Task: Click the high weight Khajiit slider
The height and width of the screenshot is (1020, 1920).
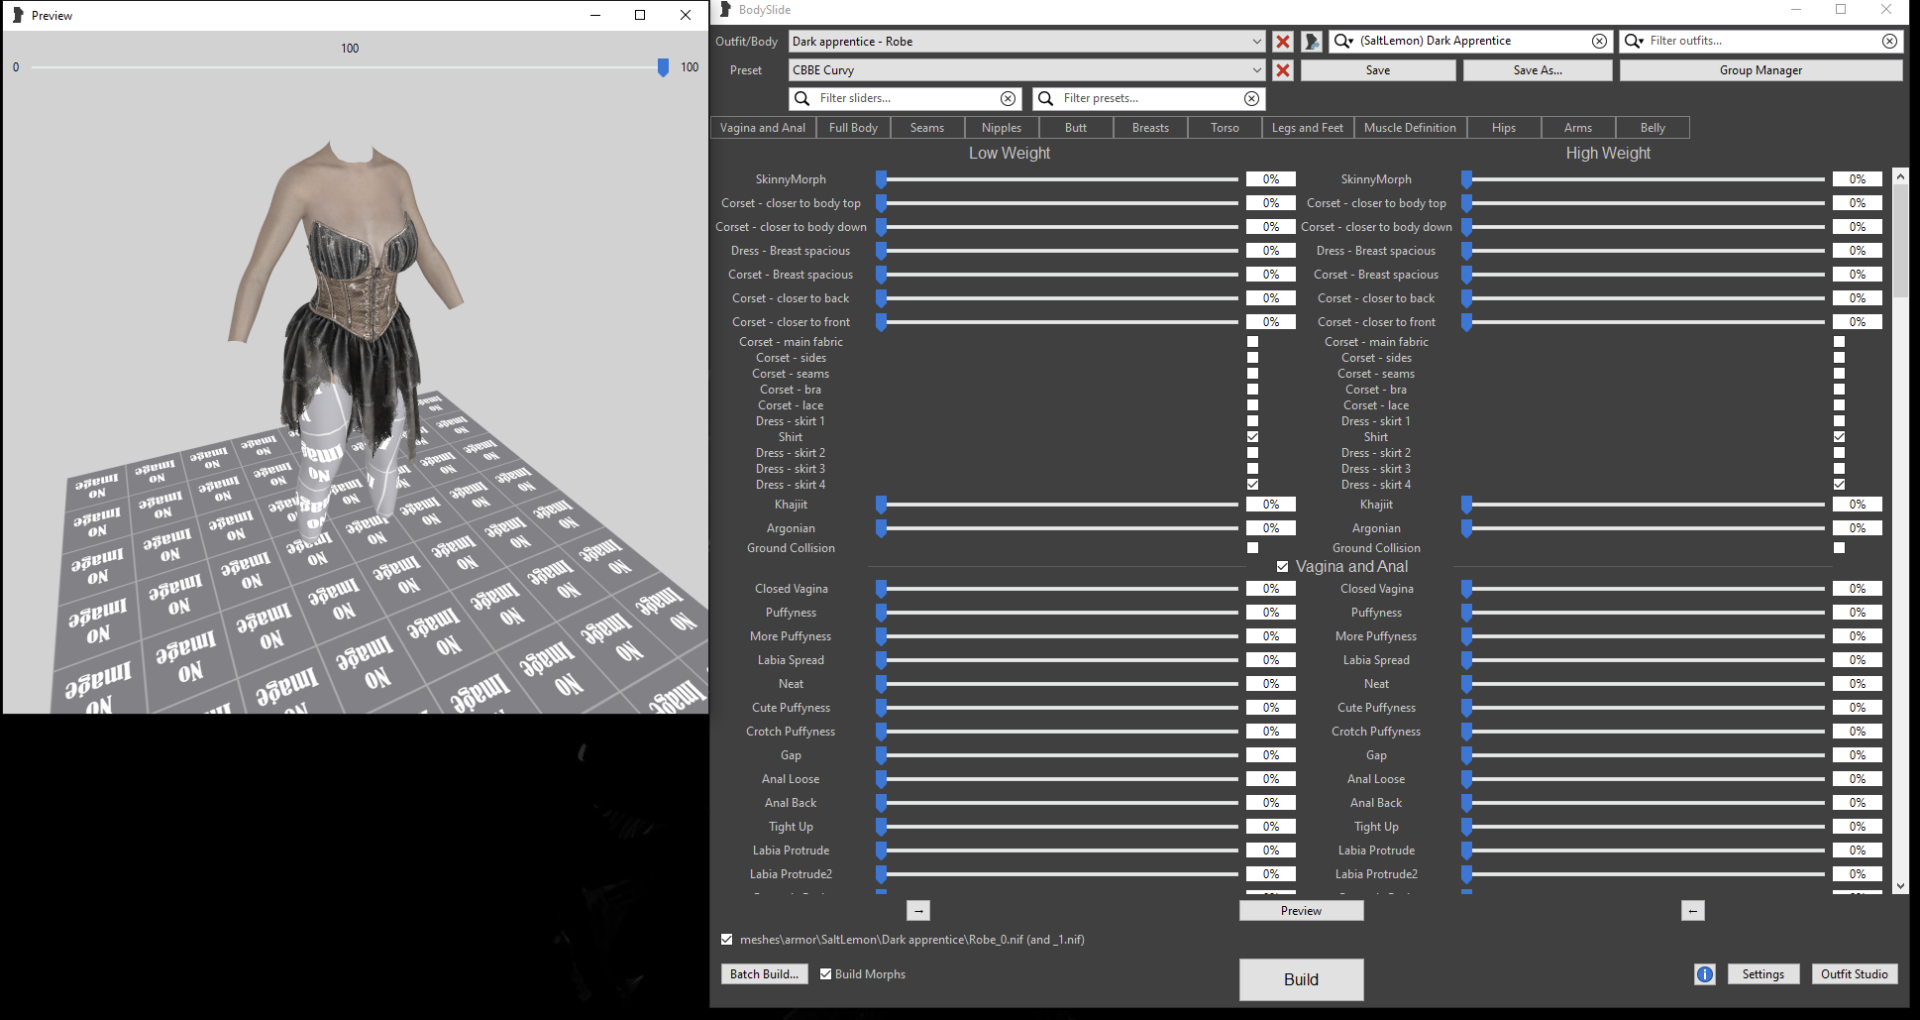Action: coord(1643,505)
